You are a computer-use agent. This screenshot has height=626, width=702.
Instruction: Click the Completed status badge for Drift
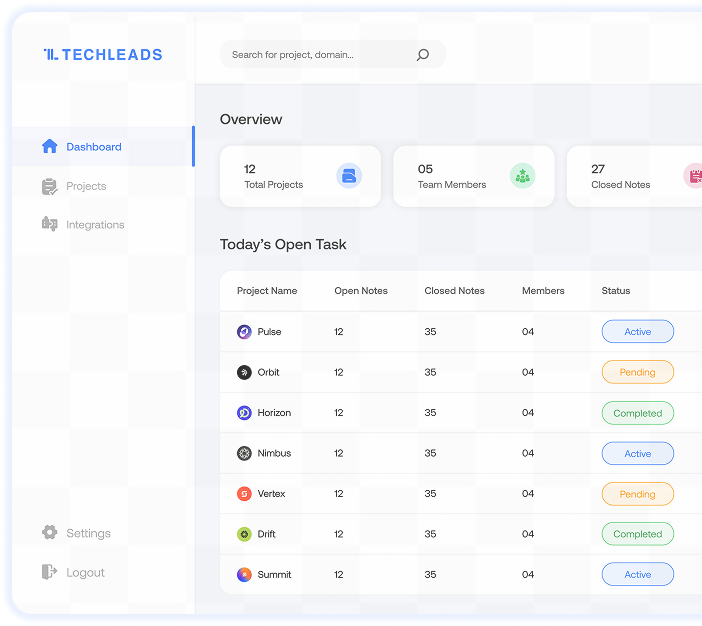click(638, 534)
